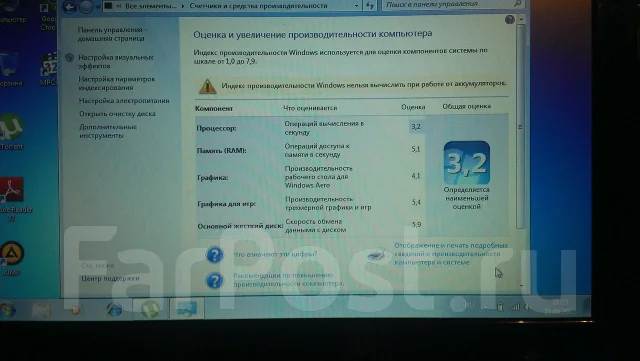
Task: Open Windows Explorer from taskbar
Action: 42,310
